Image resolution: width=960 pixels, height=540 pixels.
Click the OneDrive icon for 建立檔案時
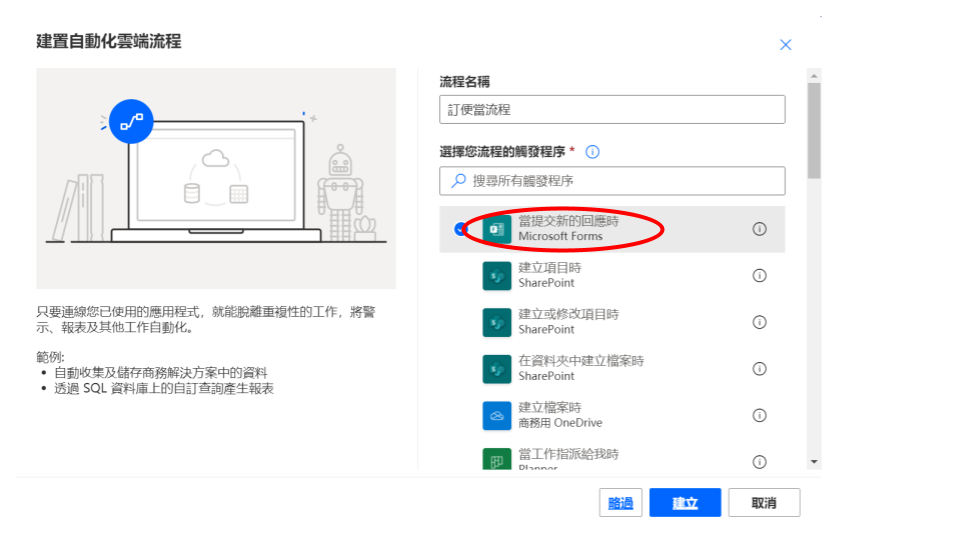point(497,416)
